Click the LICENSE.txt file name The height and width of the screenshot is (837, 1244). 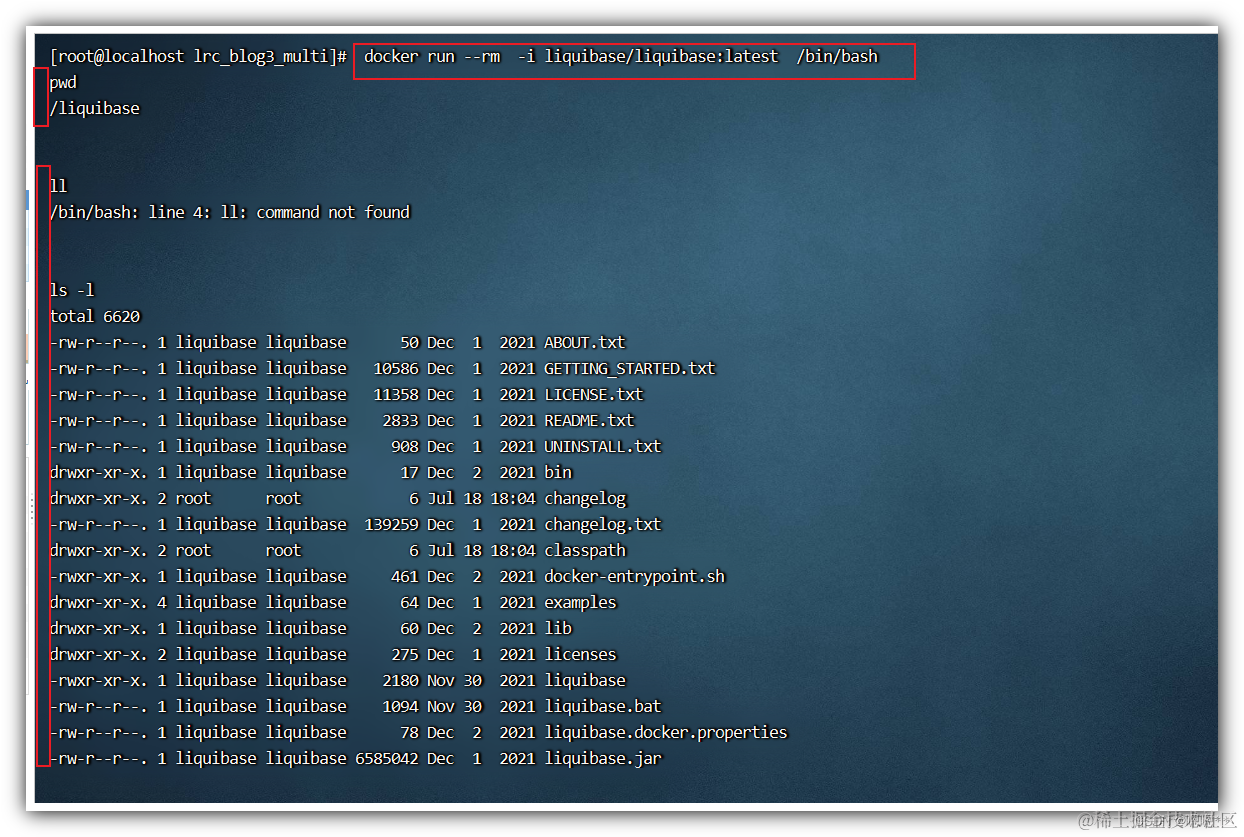click(593, 394)
